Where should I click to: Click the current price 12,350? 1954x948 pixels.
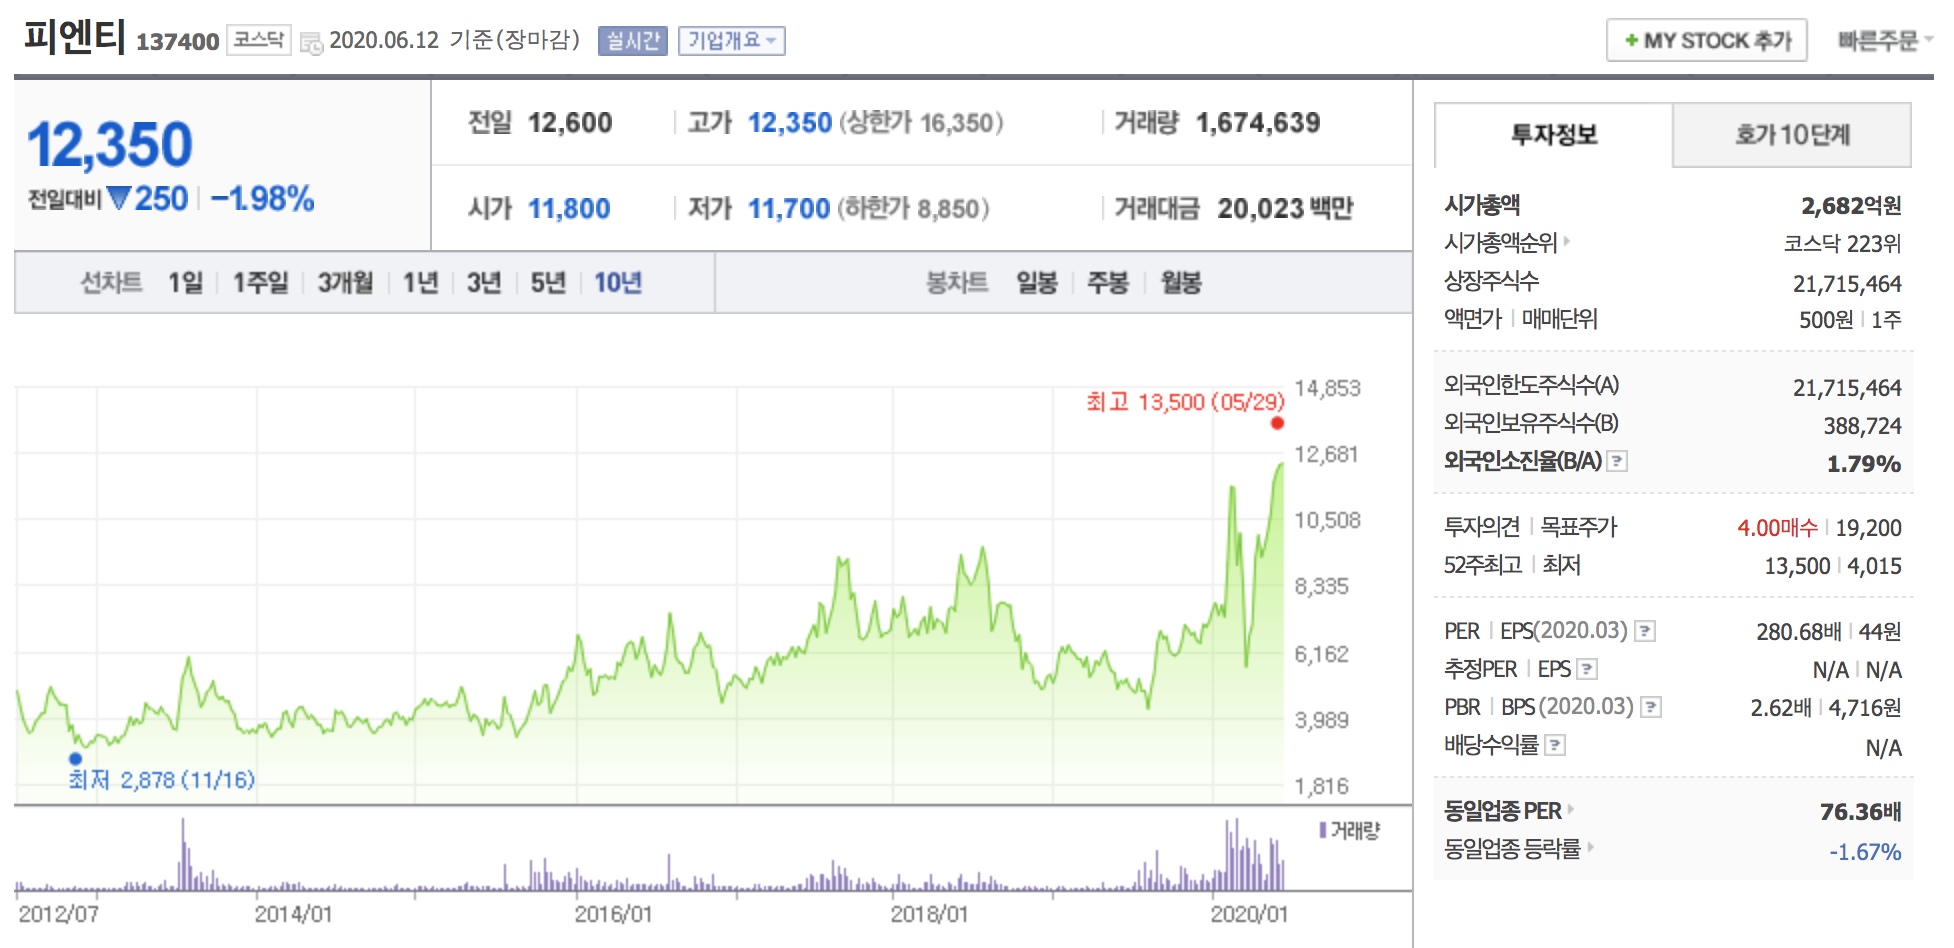point(110,145)
